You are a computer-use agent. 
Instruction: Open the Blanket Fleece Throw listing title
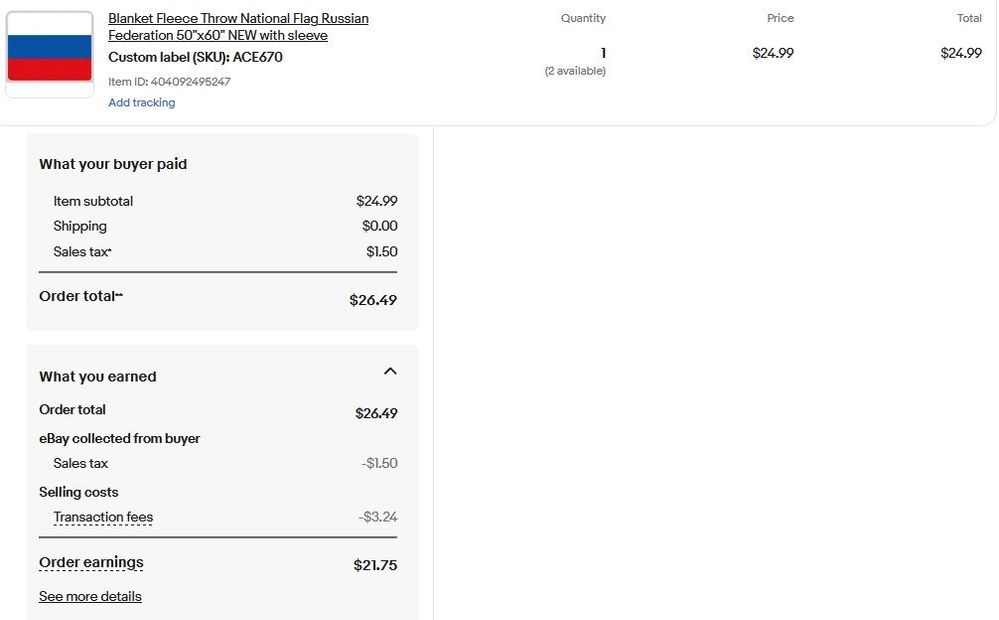(238, 27)
